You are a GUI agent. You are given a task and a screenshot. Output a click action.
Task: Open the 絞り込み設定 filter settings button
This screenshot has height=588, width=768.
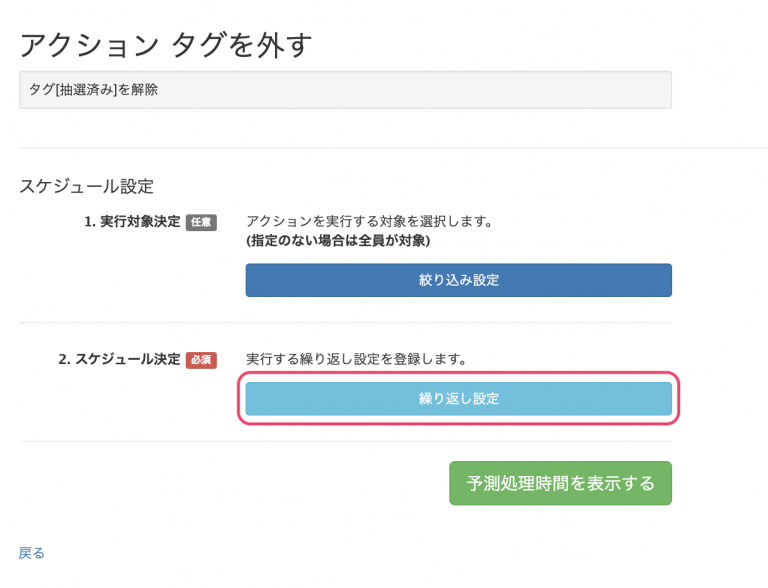tap(458, 280)
